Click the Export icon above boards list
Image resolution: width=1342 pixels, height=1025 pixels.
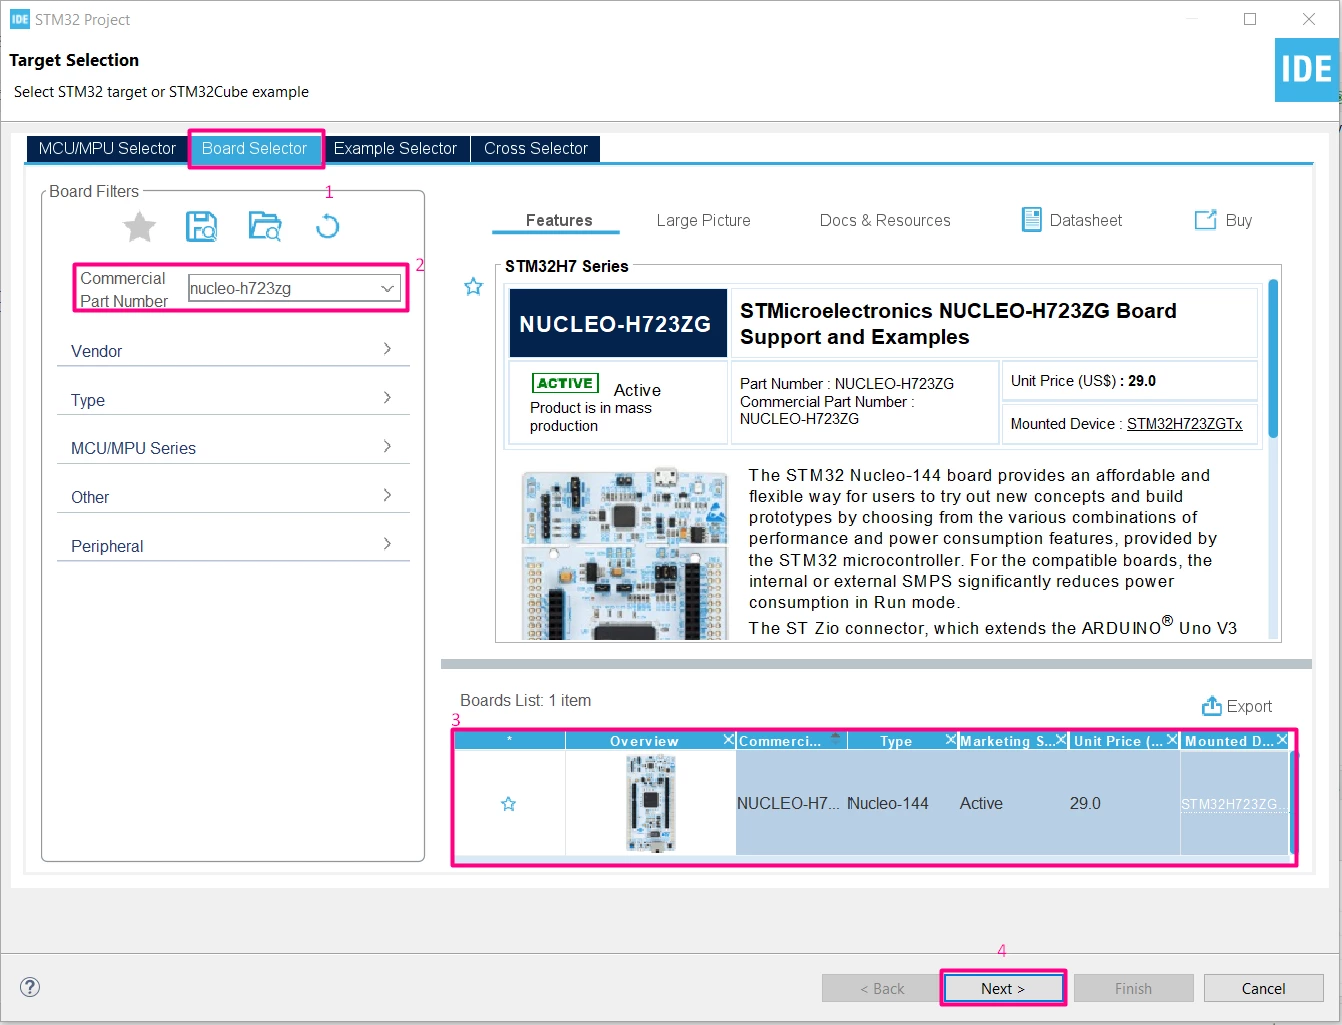coord(1211,706)
